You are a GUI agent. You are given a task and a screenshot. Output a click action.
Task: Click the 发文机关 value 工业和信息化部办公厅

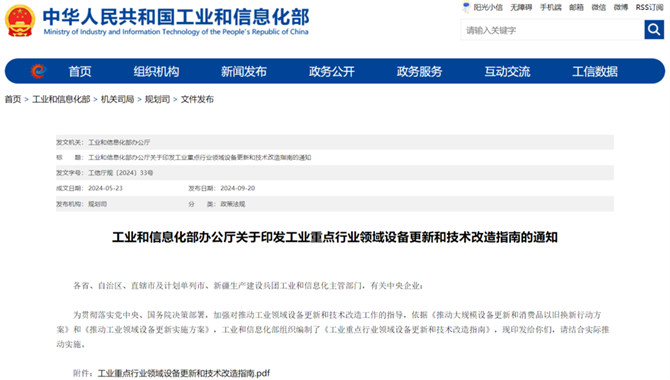tap(119, 142)
